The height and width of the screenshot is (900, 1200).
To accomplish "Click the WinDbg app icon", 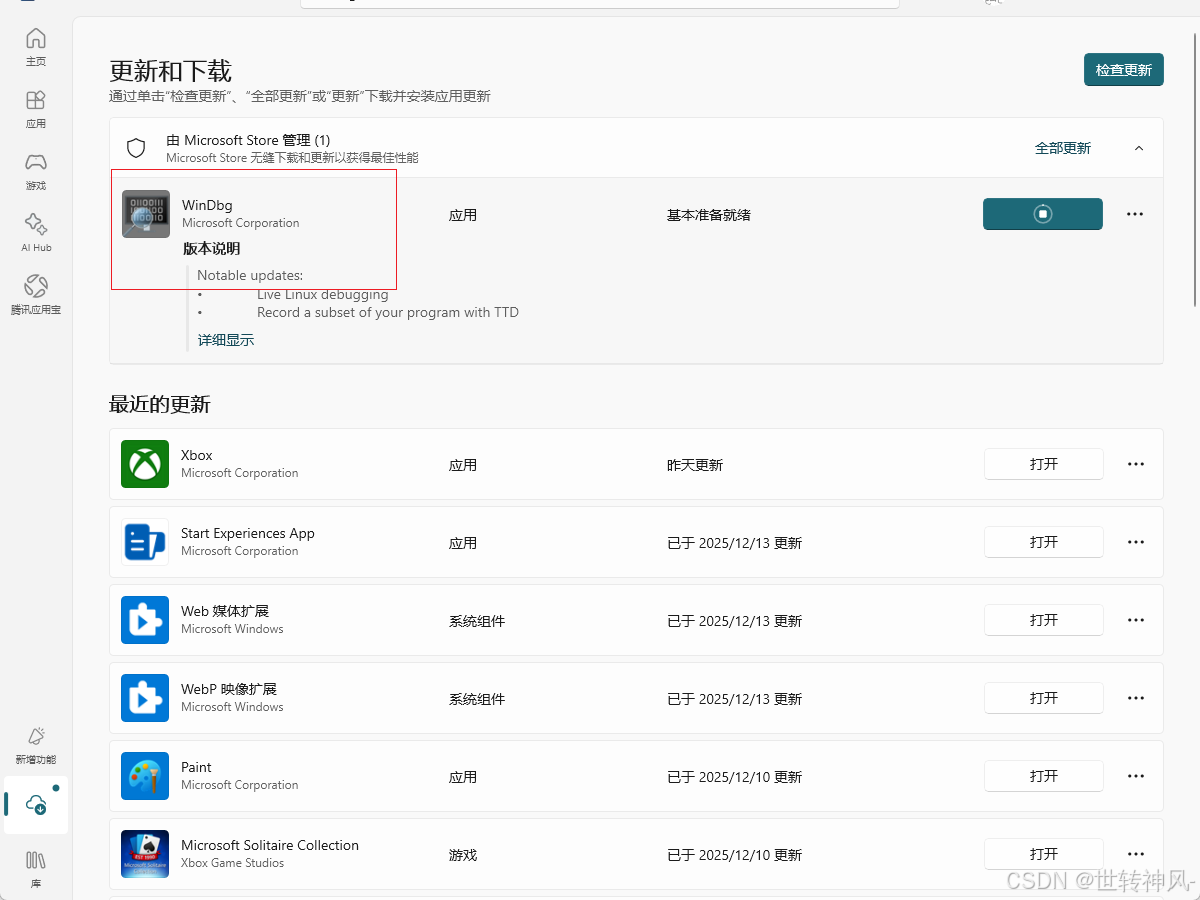I will click(146, 214).
